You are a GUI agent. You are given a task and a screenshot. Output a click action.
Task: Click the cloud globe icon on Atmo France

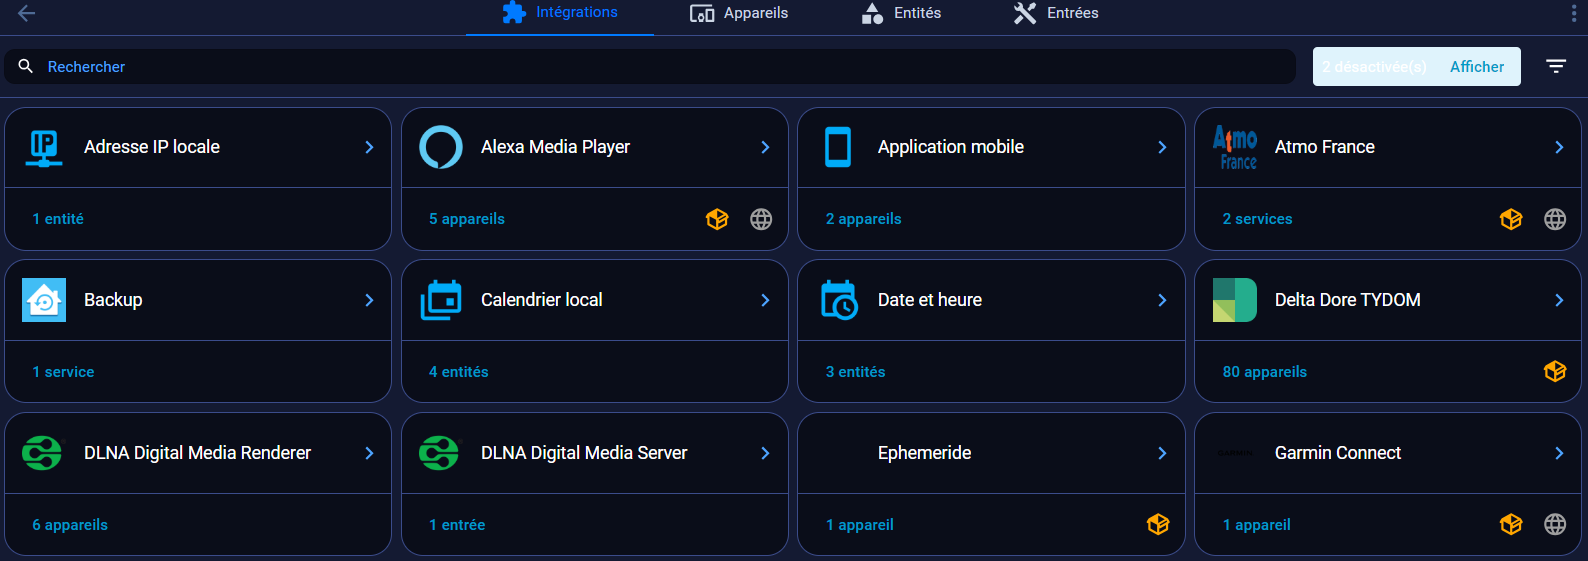pyautogui.click(x=1554, y=219)
